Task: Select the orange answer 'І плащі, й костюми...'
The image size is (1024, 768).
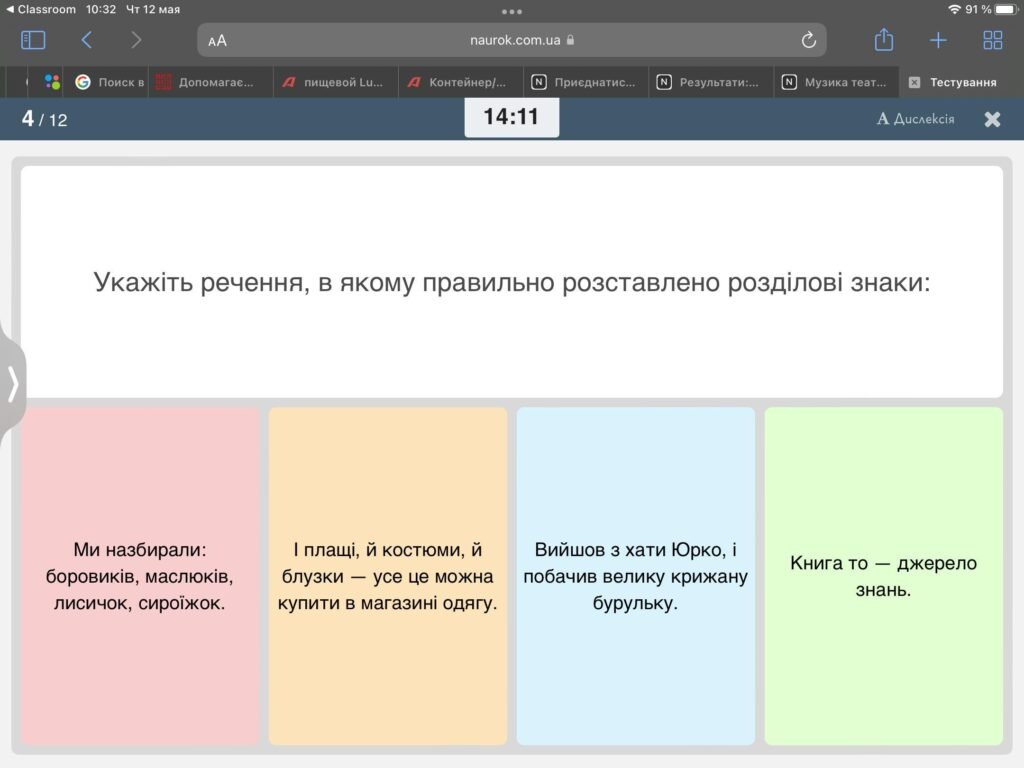Action: coord(388,576)
